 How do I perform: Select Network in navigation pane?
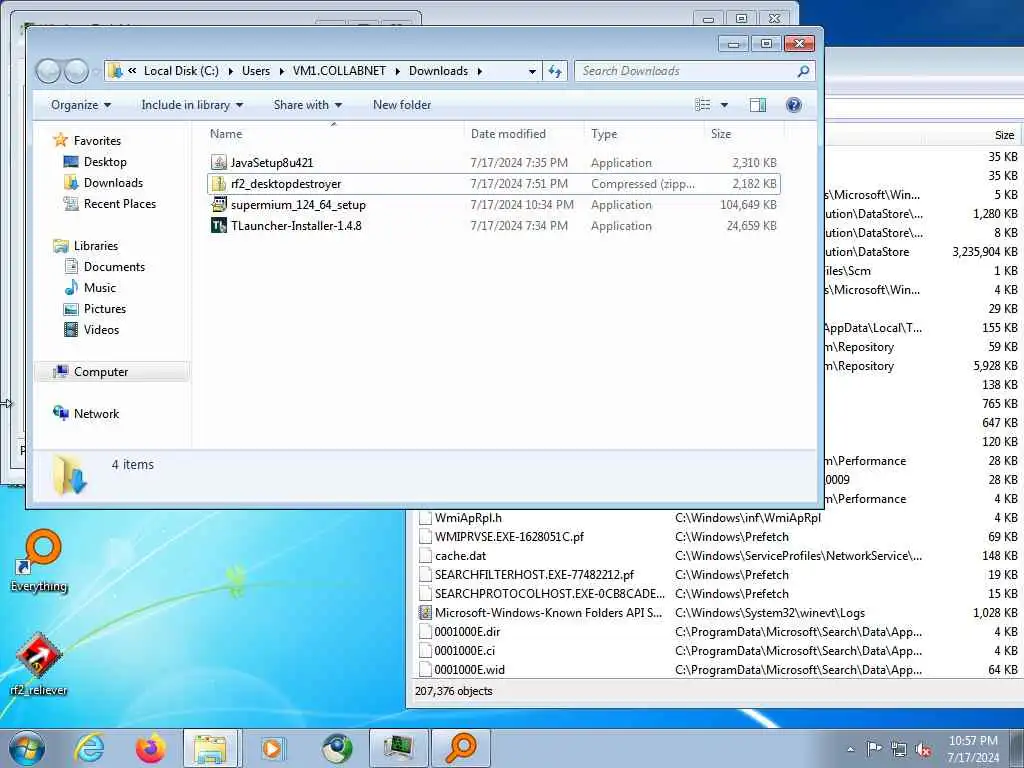[x=96, y=413]
